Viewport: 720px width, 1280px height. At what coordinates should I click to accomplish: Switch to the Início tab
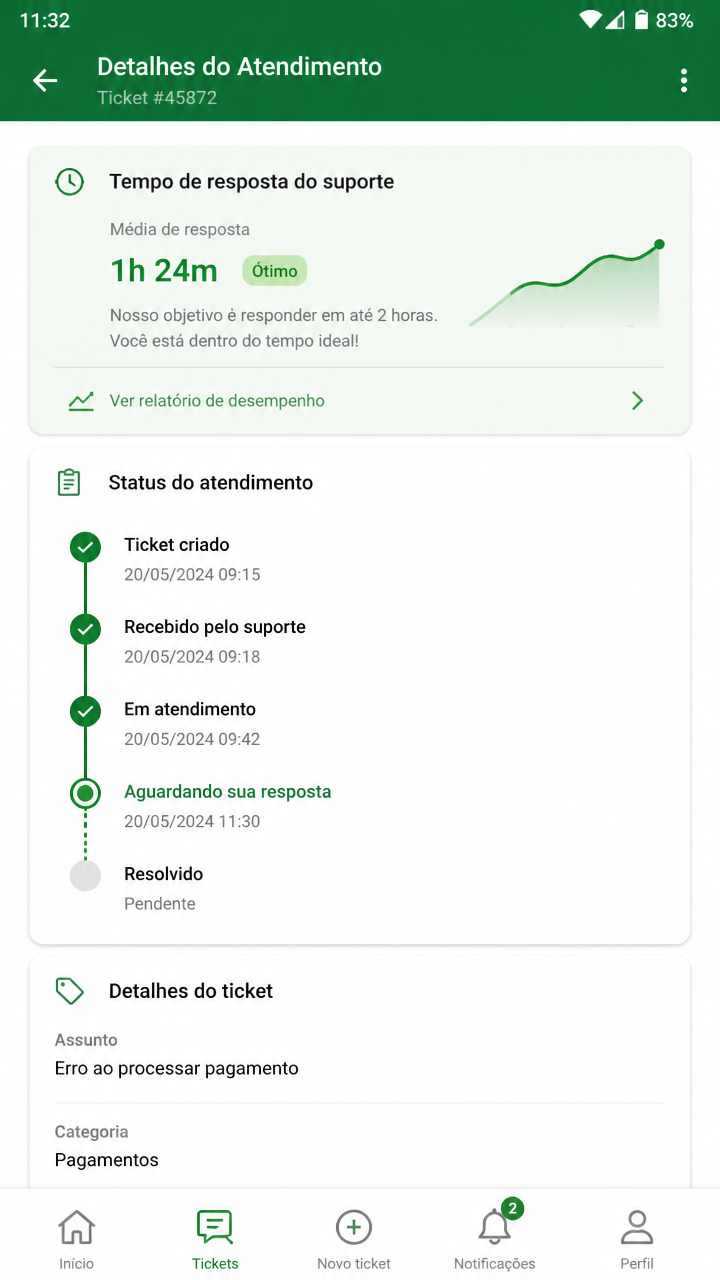pyautogui.click(x=77, y=1239)
